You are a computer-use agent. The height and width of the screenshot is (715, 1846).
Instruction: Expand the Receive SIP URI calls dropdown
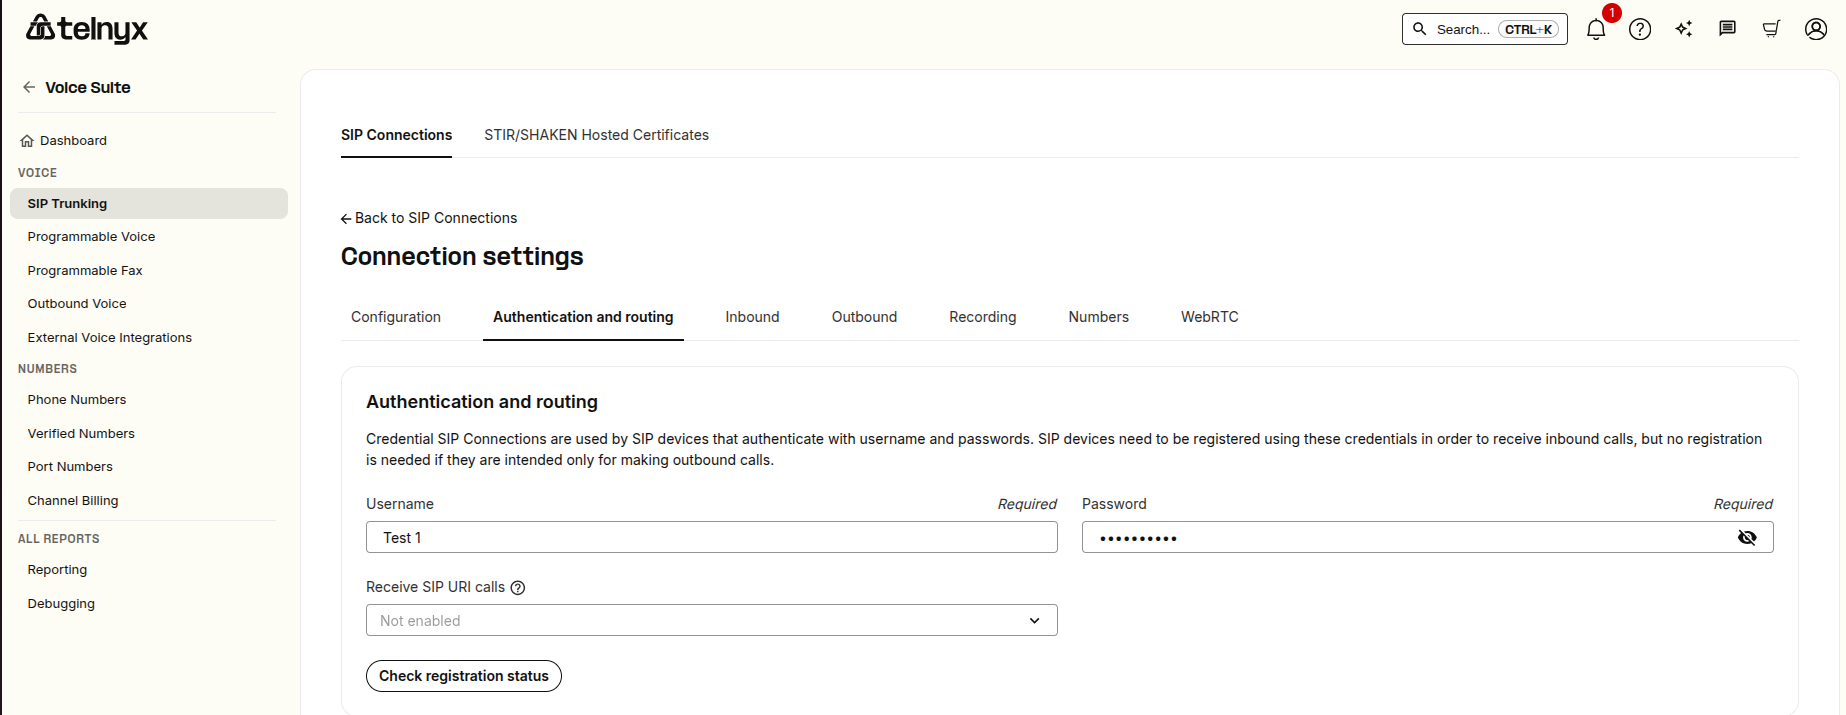[712, 620]
